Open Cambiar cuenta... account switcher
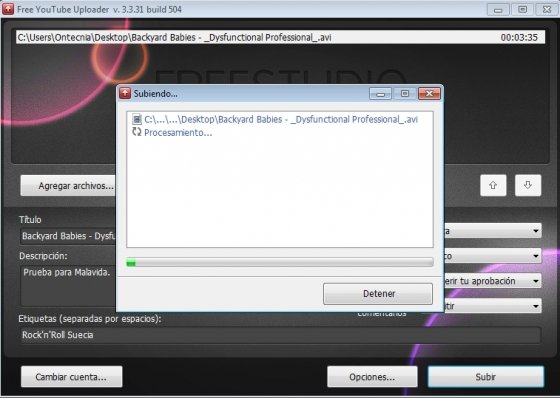Image resolution: width=560 pixels, height=398 pixels. tap(71, 377)
